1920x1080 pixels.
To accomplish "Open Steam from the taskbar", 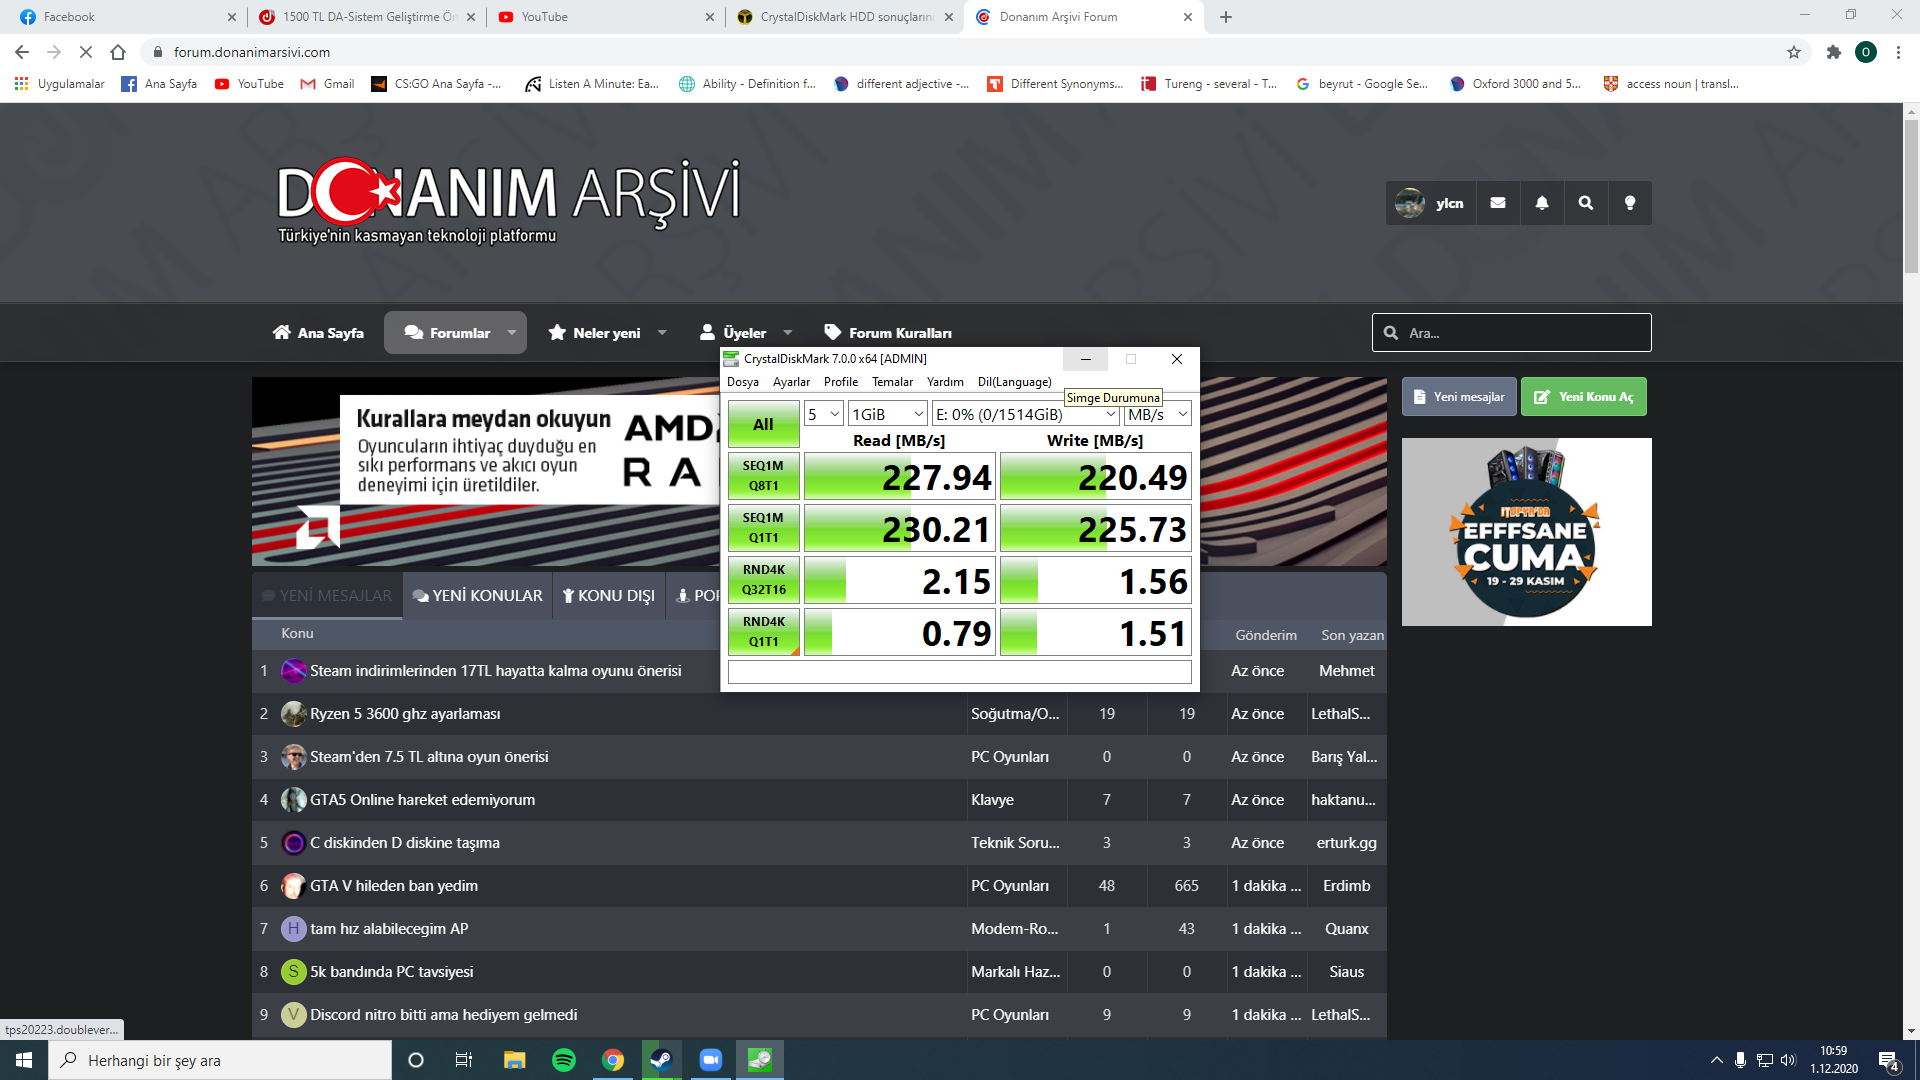I will [661, 1060].
